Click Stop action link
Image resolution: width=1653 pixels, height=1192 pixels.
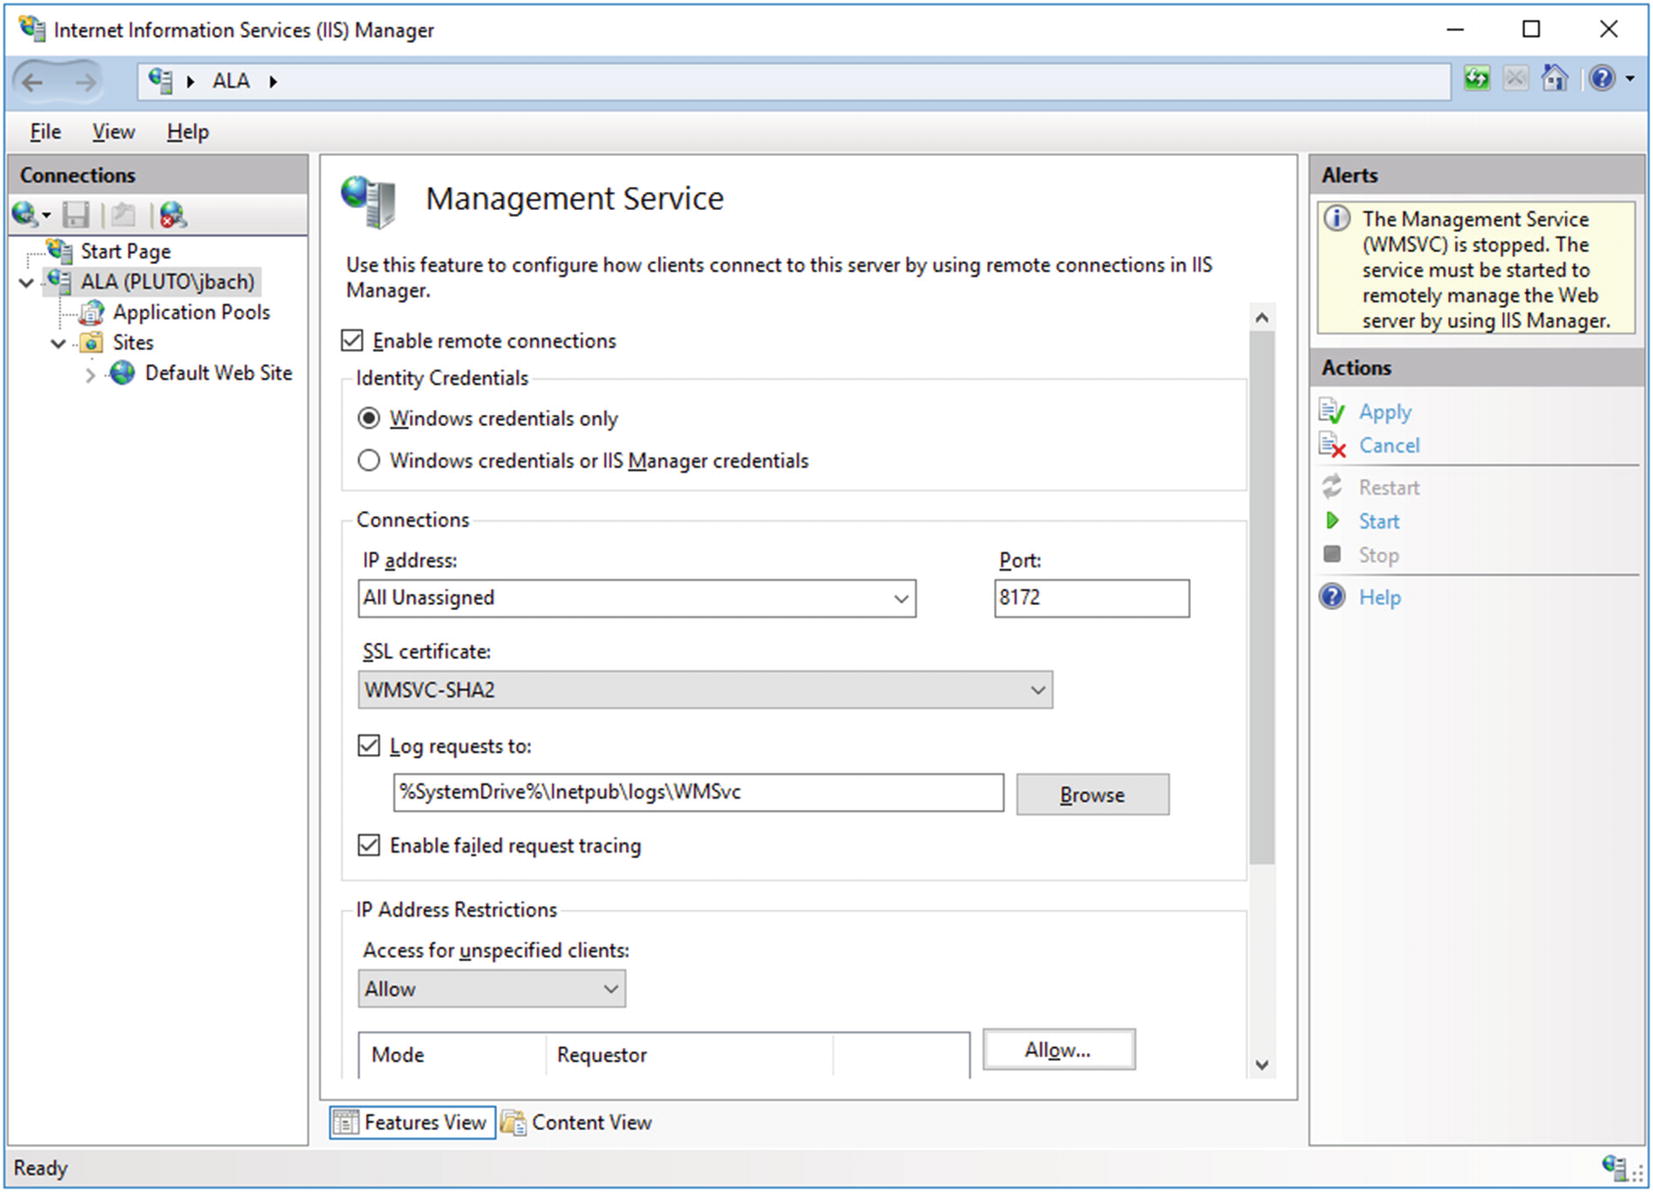coord(1378,556)
